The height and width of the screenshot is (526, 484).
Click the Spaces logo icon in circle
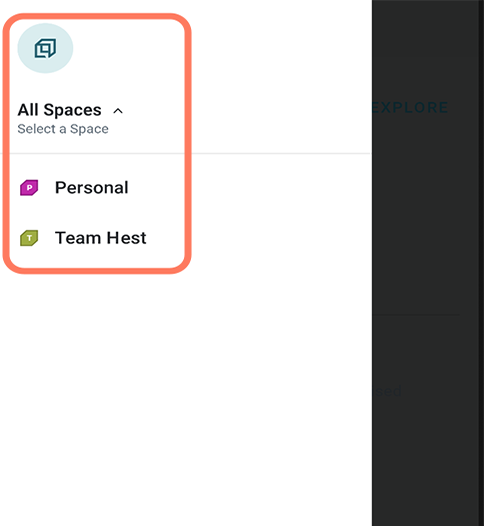[x=45, y=48]
